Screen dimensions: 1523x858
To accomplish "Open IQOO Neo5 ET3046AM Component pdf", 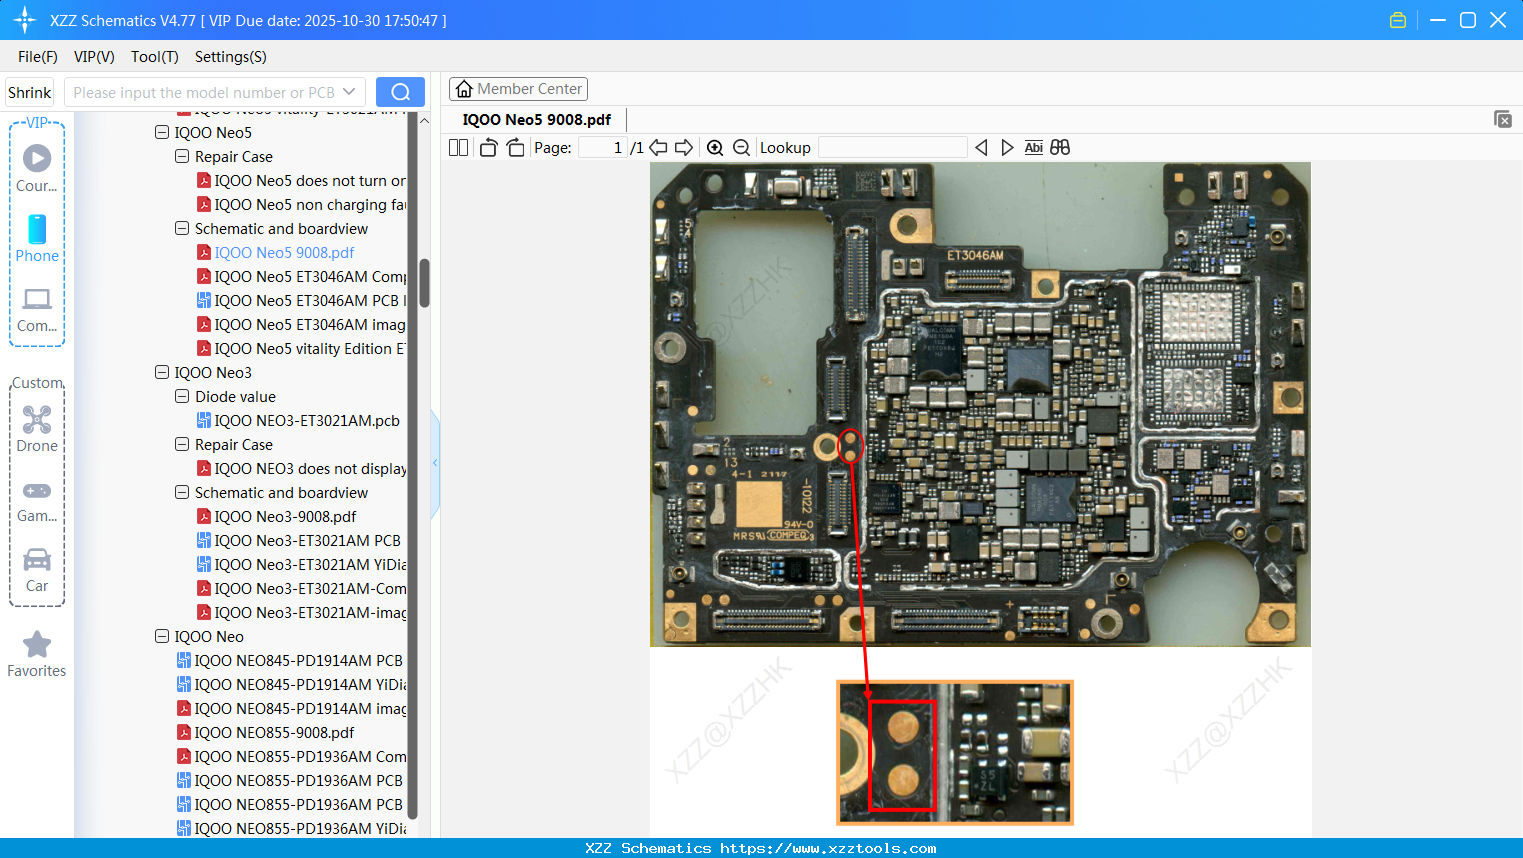I will point(301,277).
